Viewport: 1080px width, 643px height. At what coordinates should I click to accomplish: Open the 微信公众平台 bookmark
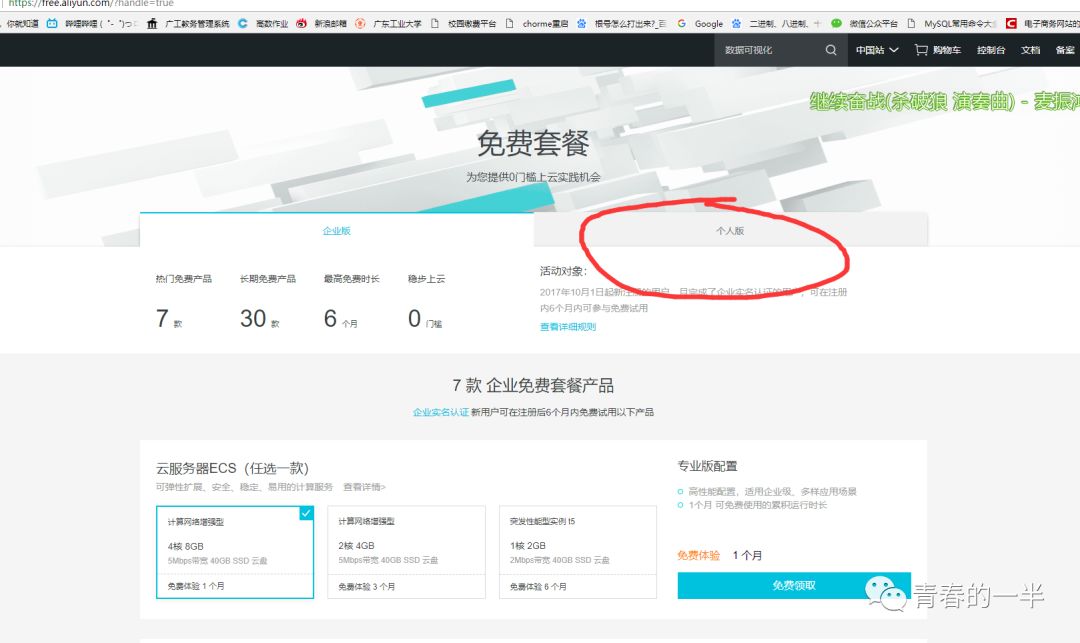pos(864,23)
